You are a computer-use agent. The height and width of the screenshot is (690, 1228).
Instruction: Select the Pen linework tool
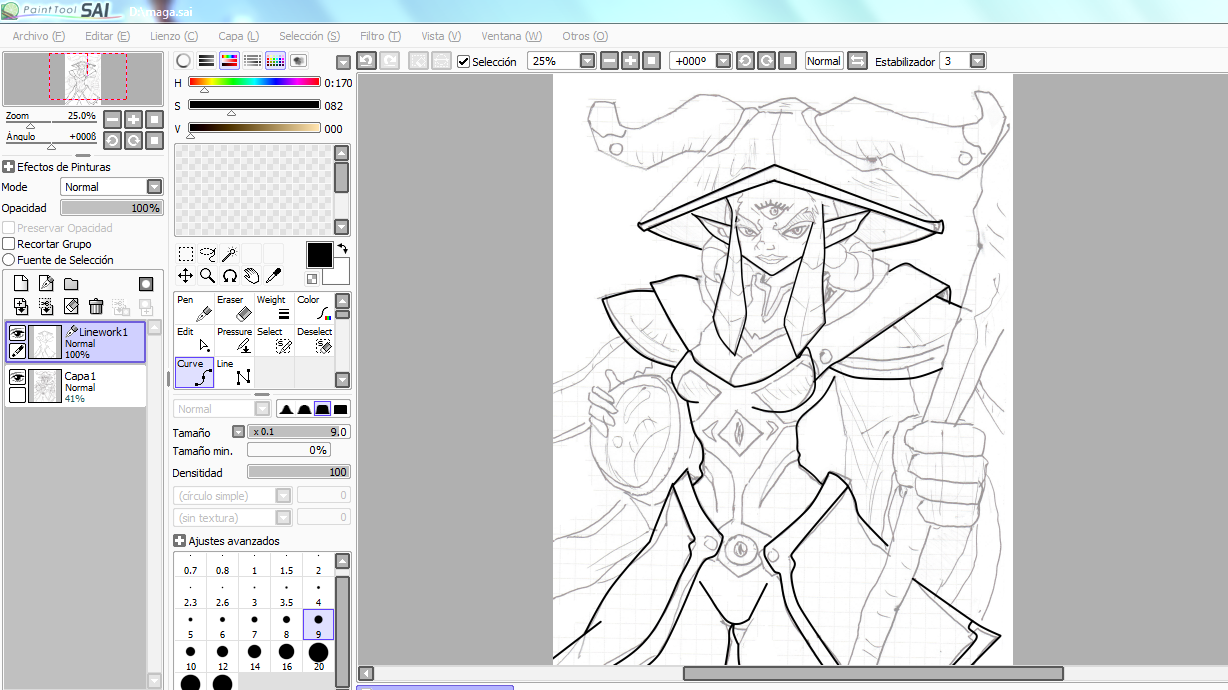pos(194,308)
